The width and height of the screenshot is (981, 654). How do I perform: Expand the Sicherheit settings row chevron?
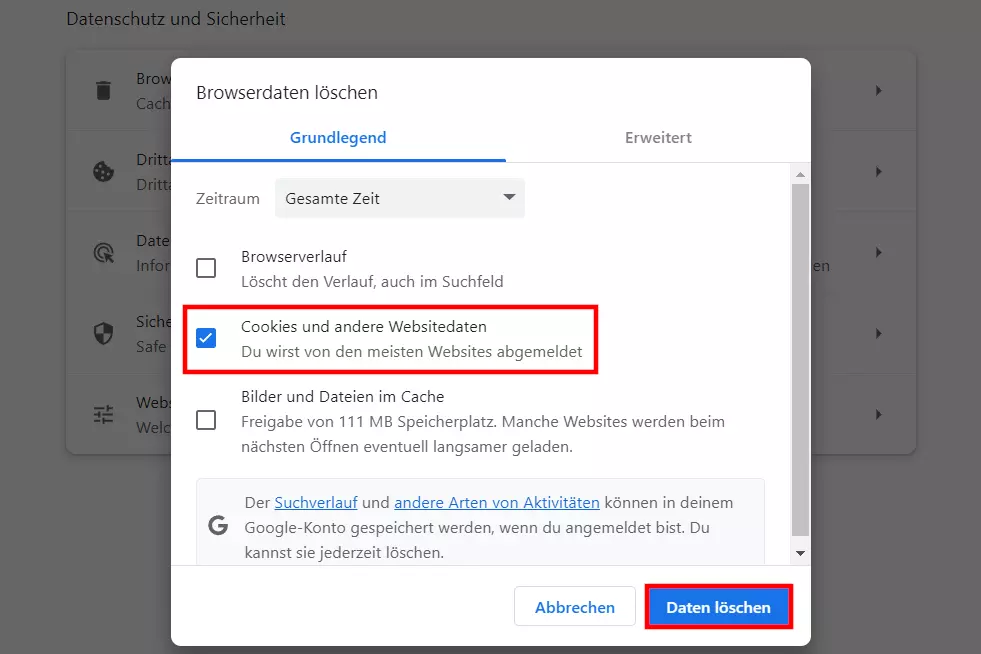pyautogui.click(x=877, y=332)
